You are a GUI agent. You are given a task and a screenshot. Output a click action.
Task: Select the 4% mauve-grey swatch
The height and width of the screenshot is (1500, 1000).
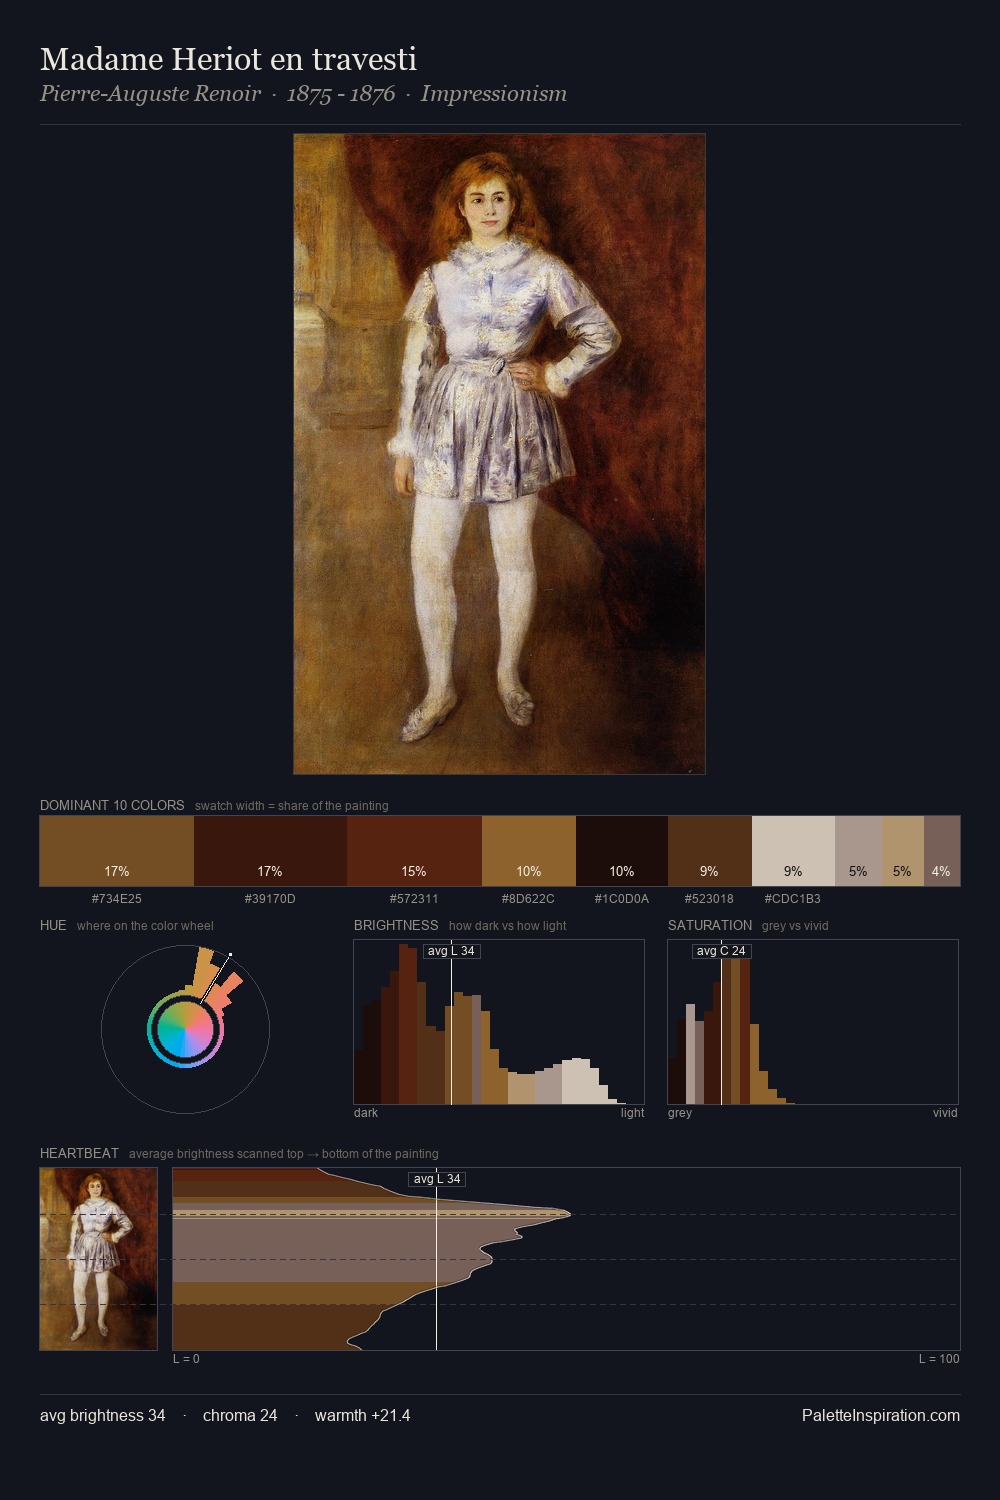pyautogui.click(x=942, y=851)
